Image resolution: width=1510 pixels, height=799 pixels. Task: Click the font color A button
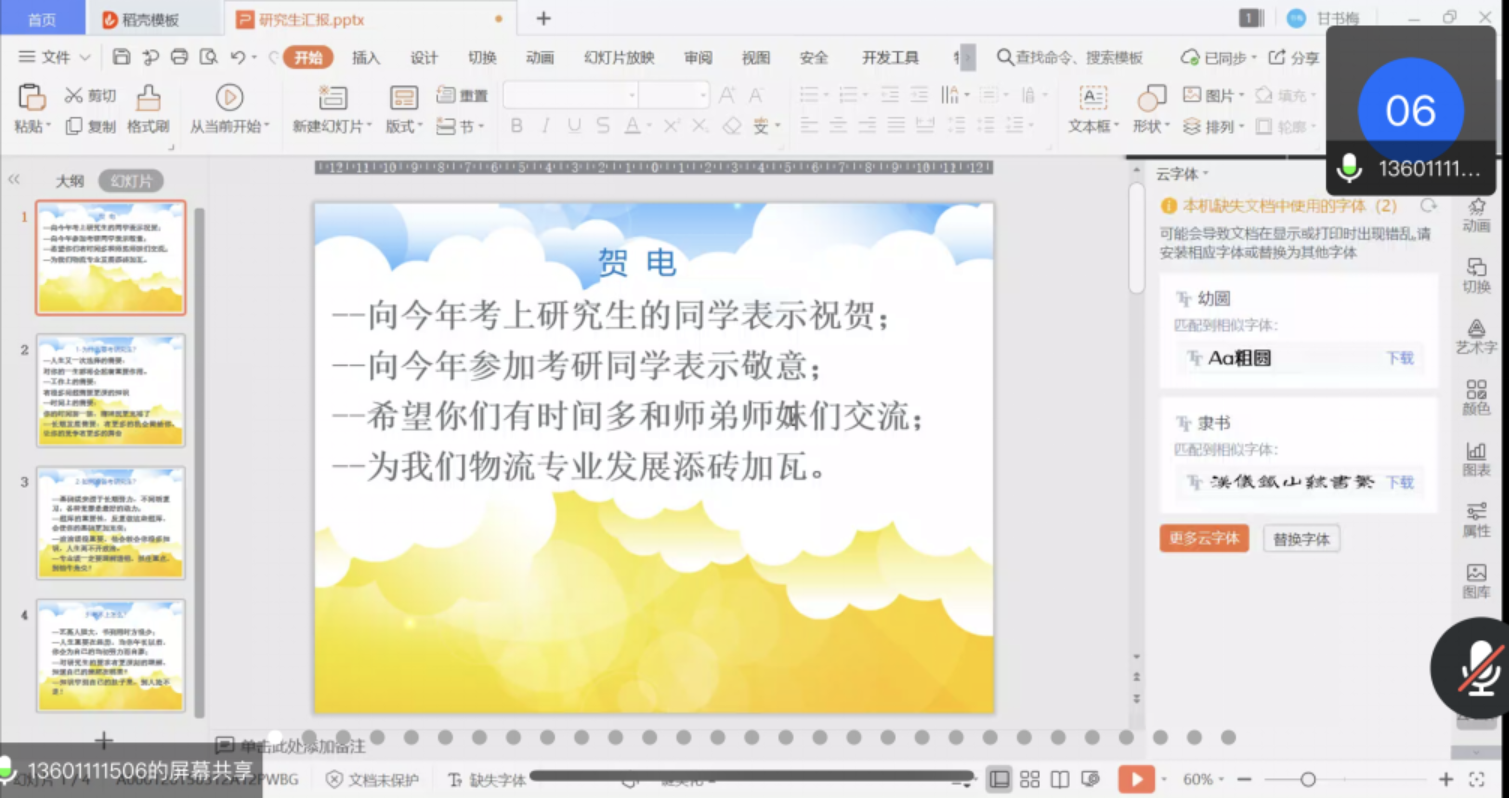pos(632,126)
